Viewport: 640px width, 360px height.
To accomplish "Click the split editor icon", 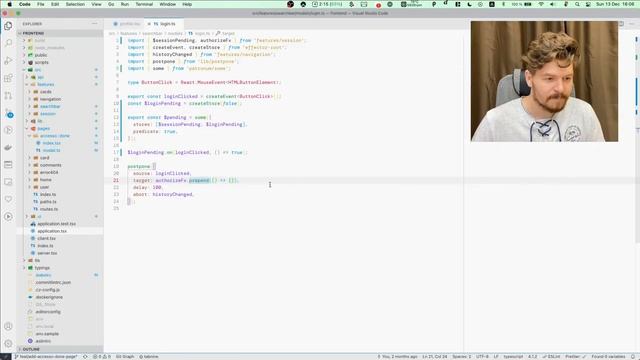I will 621,24.
